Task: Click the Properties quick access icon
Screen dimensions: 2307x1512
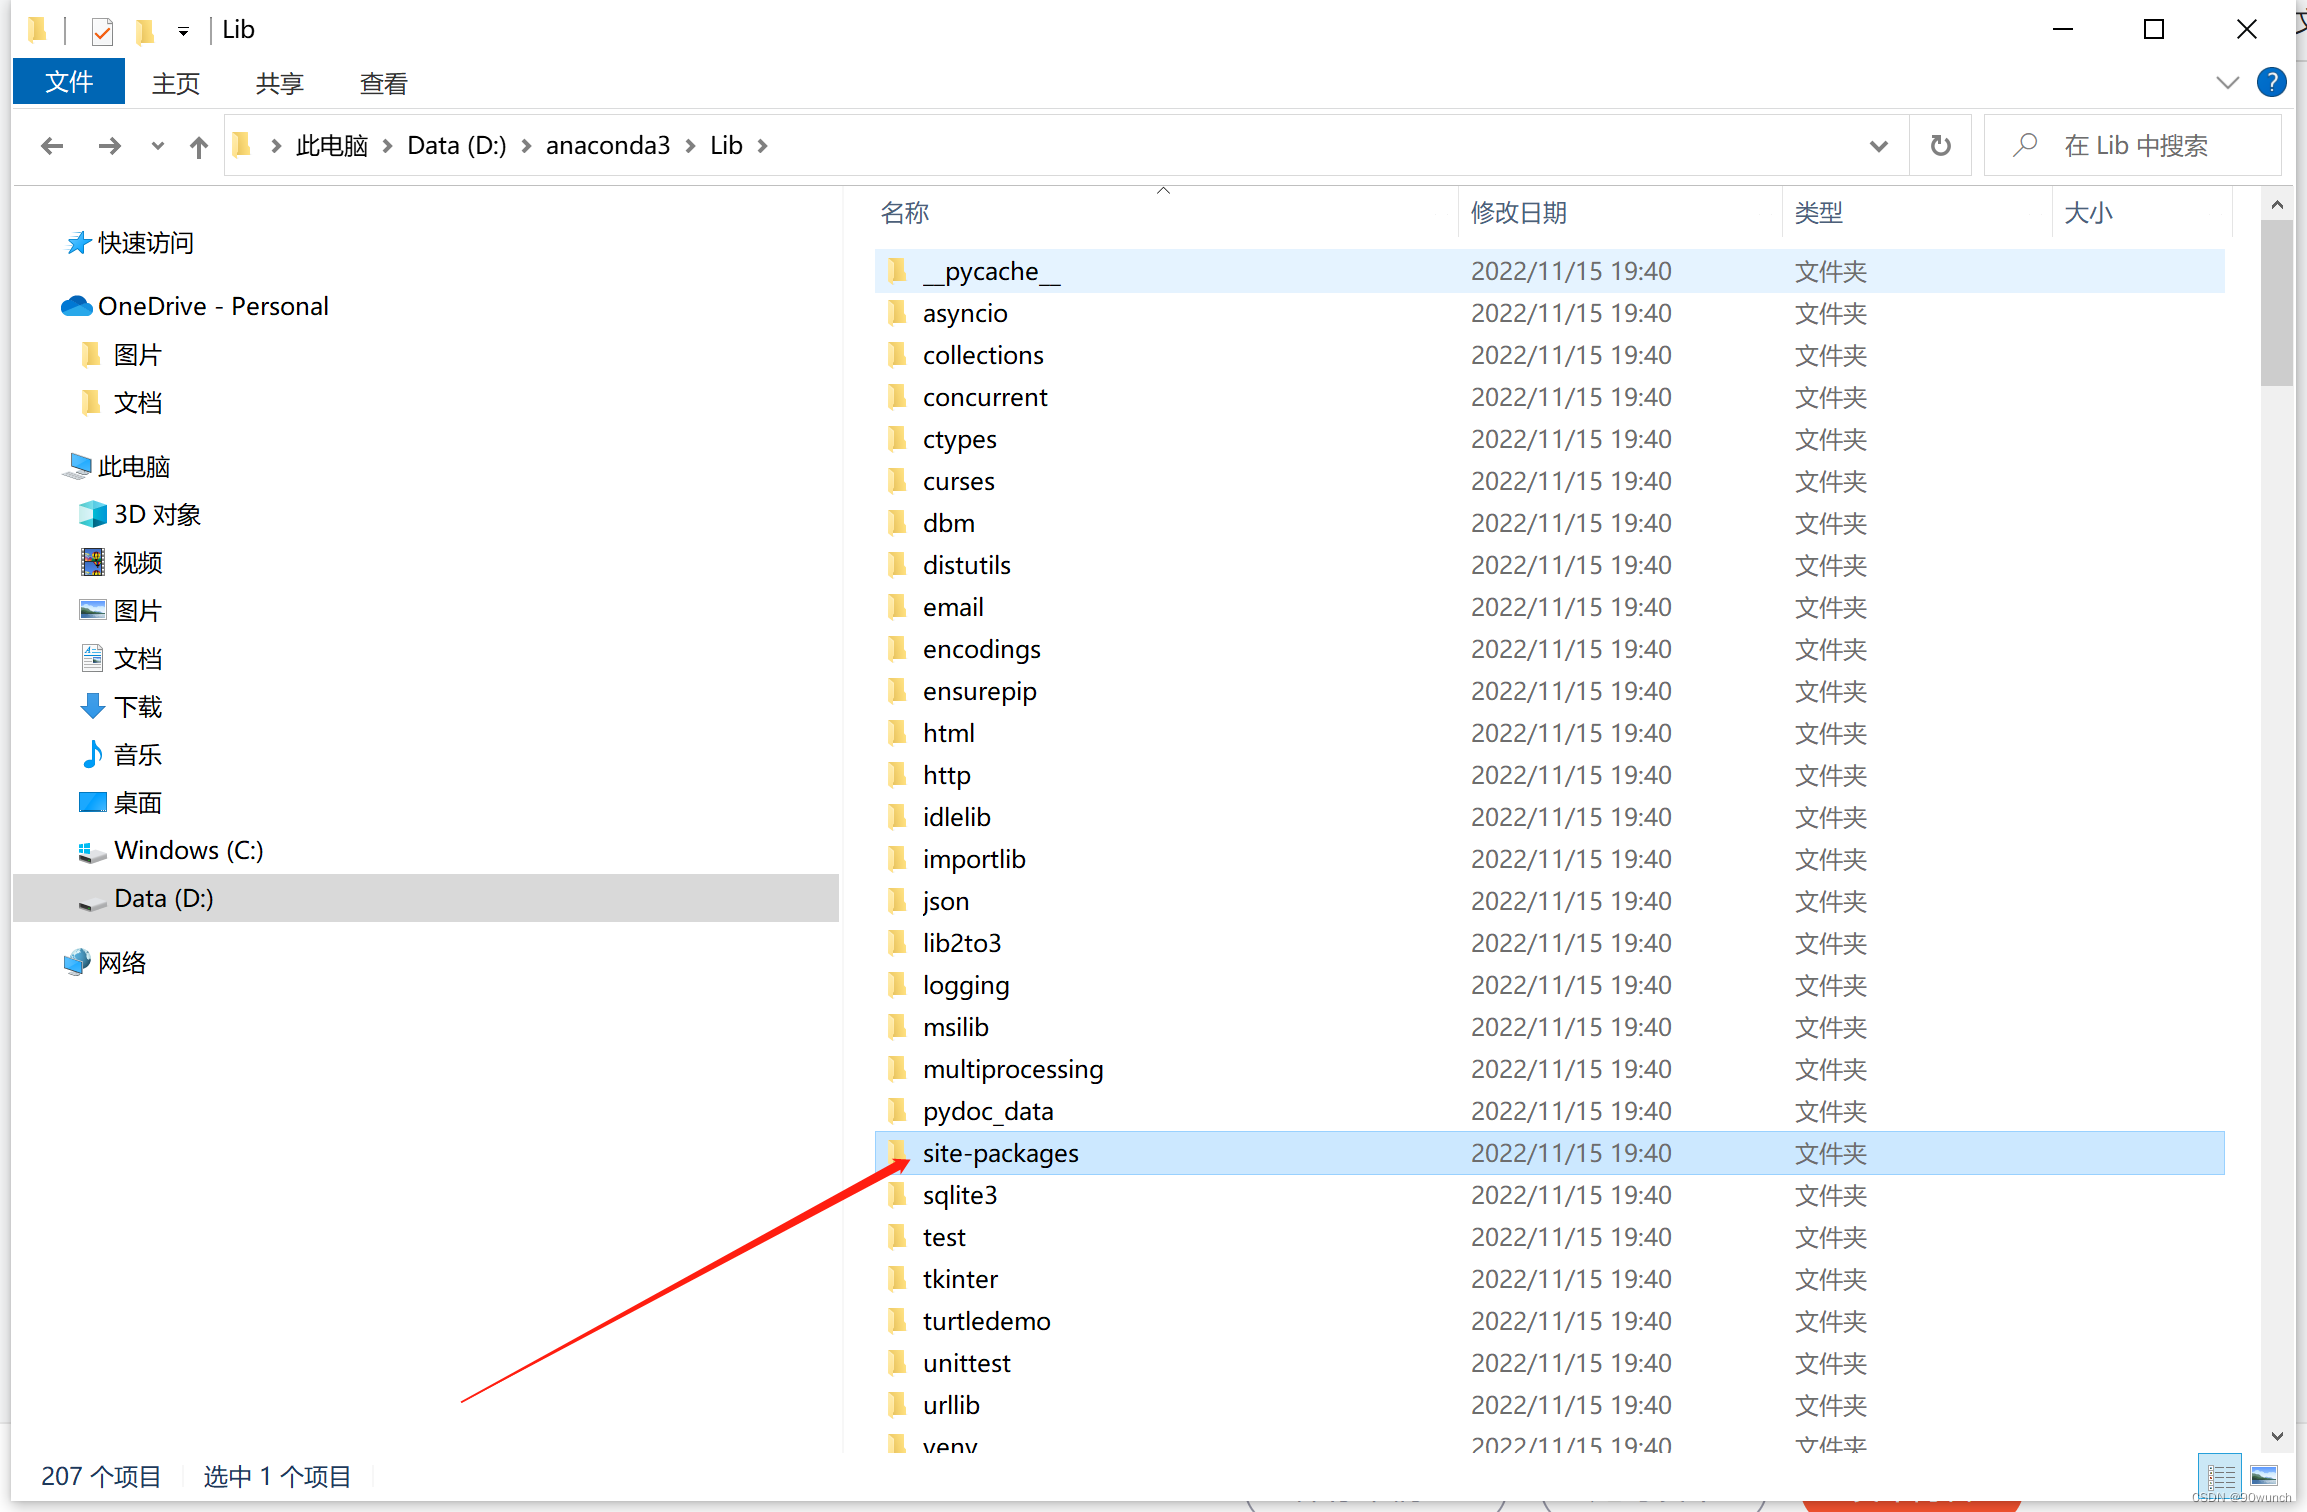Action: point(102,31)
